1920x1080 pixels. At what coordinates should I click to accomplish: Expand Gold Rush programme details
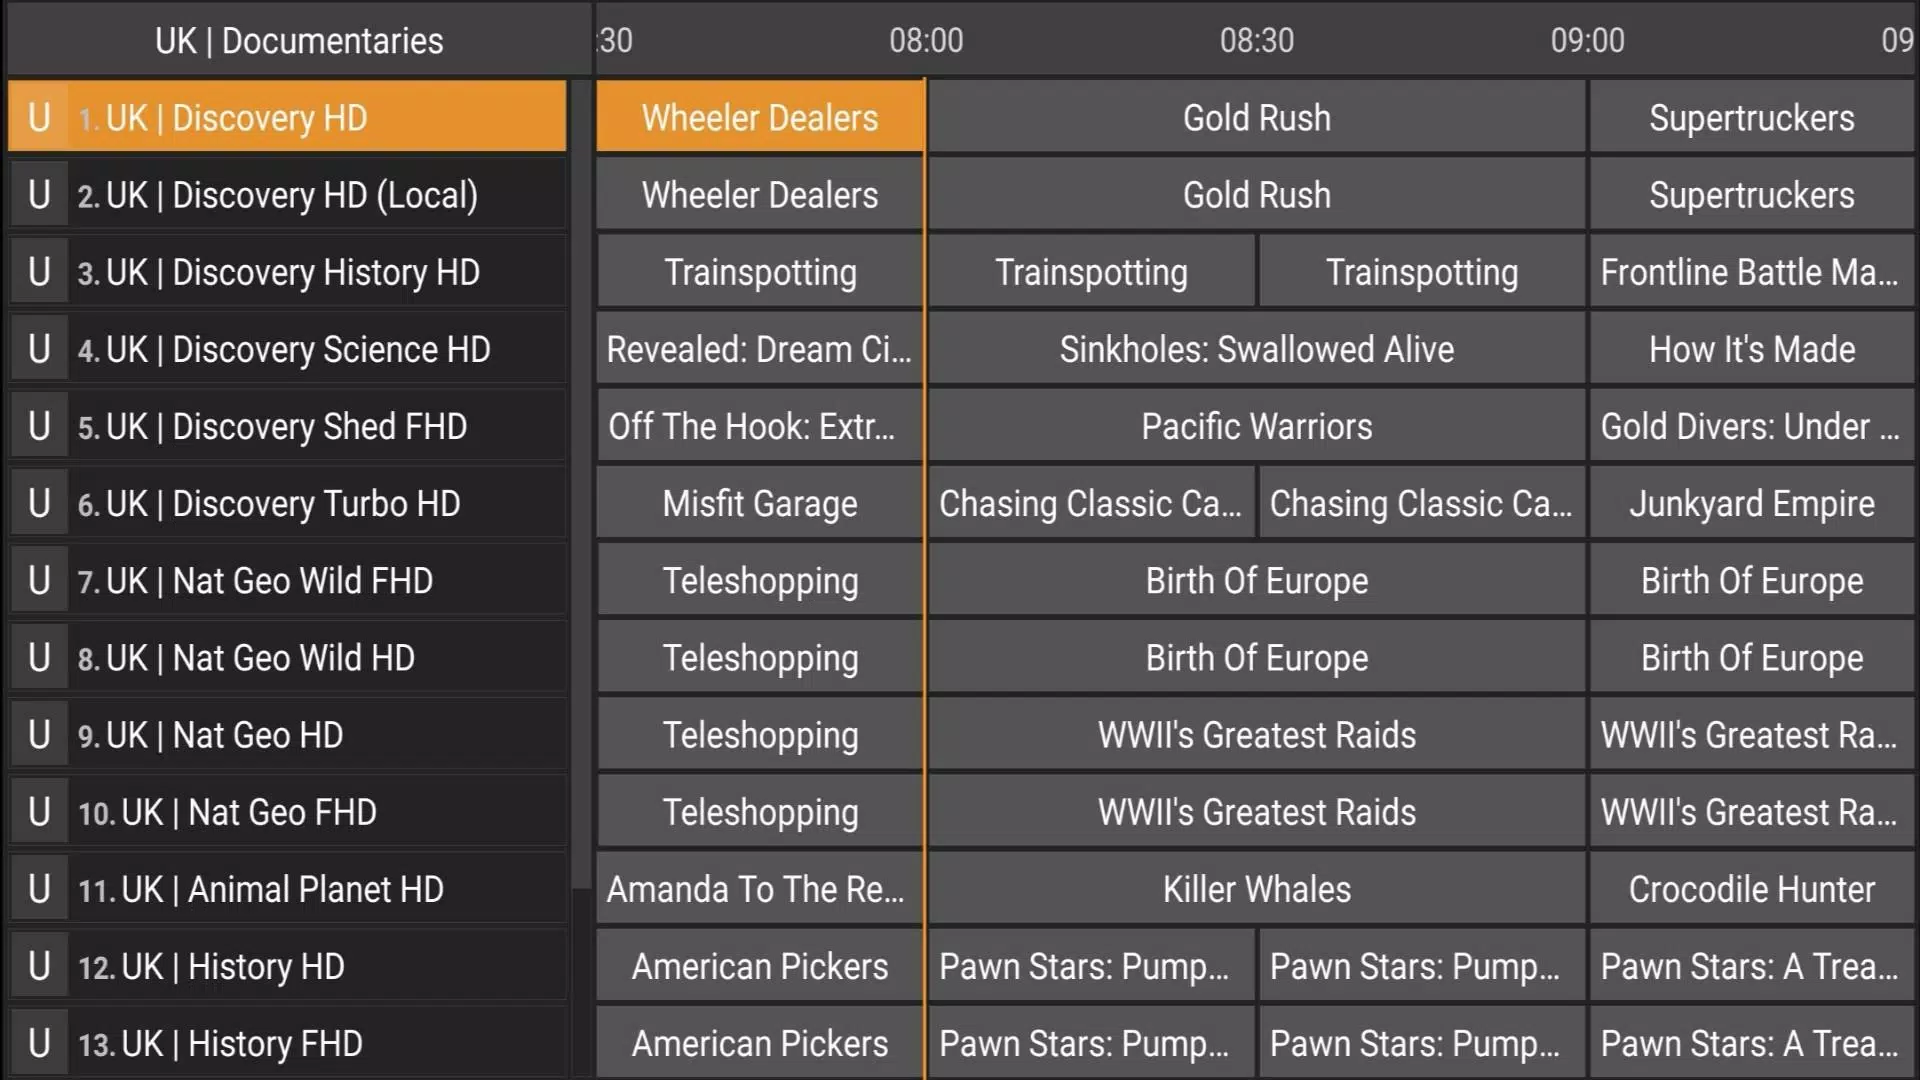pyautogui.click(x=1255, y=117)
